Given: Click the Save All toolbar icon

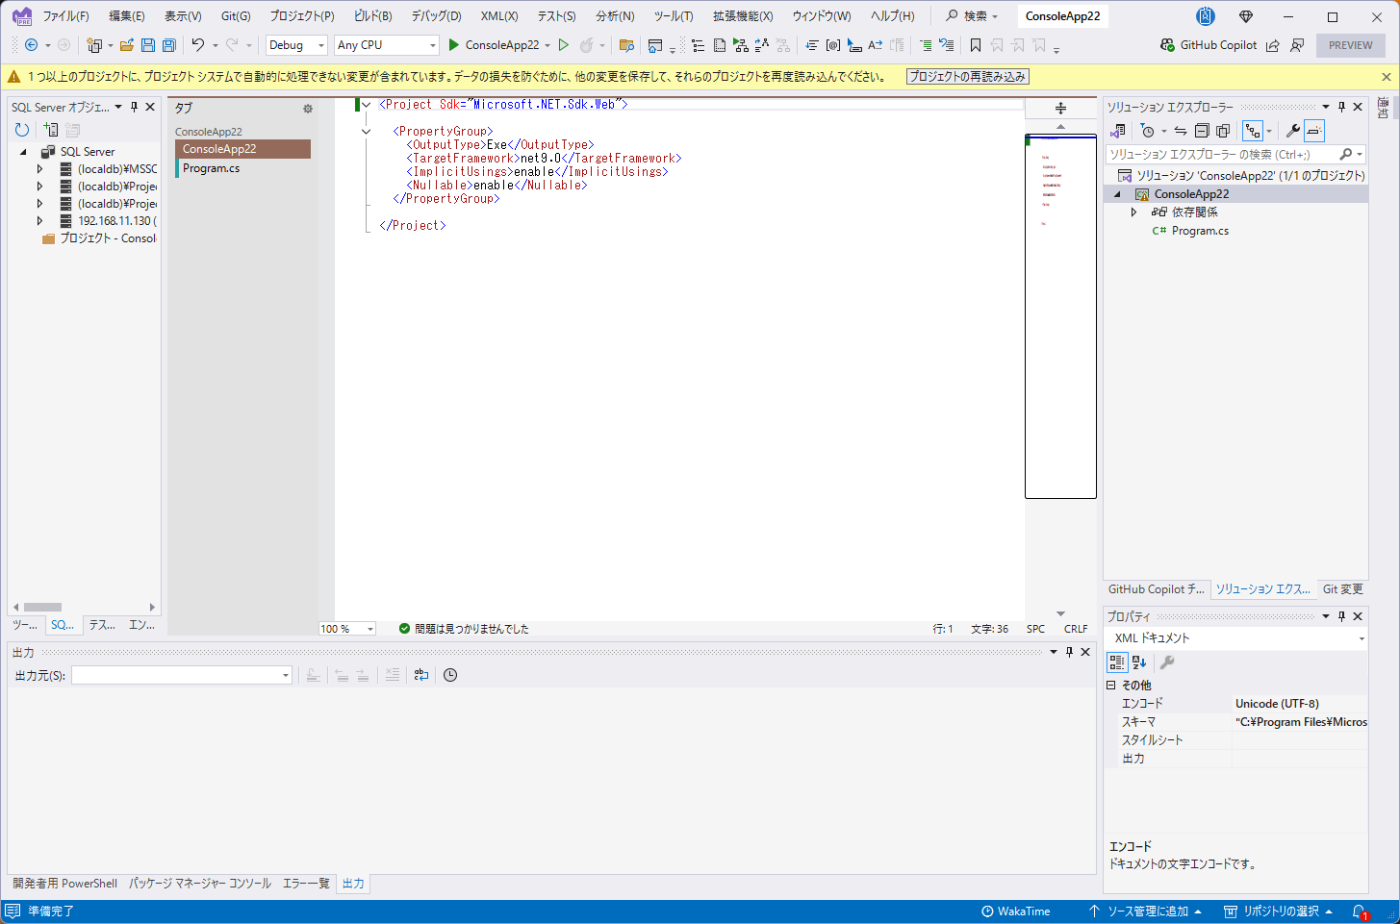Looking at the screenshot, I should [169, 45].
